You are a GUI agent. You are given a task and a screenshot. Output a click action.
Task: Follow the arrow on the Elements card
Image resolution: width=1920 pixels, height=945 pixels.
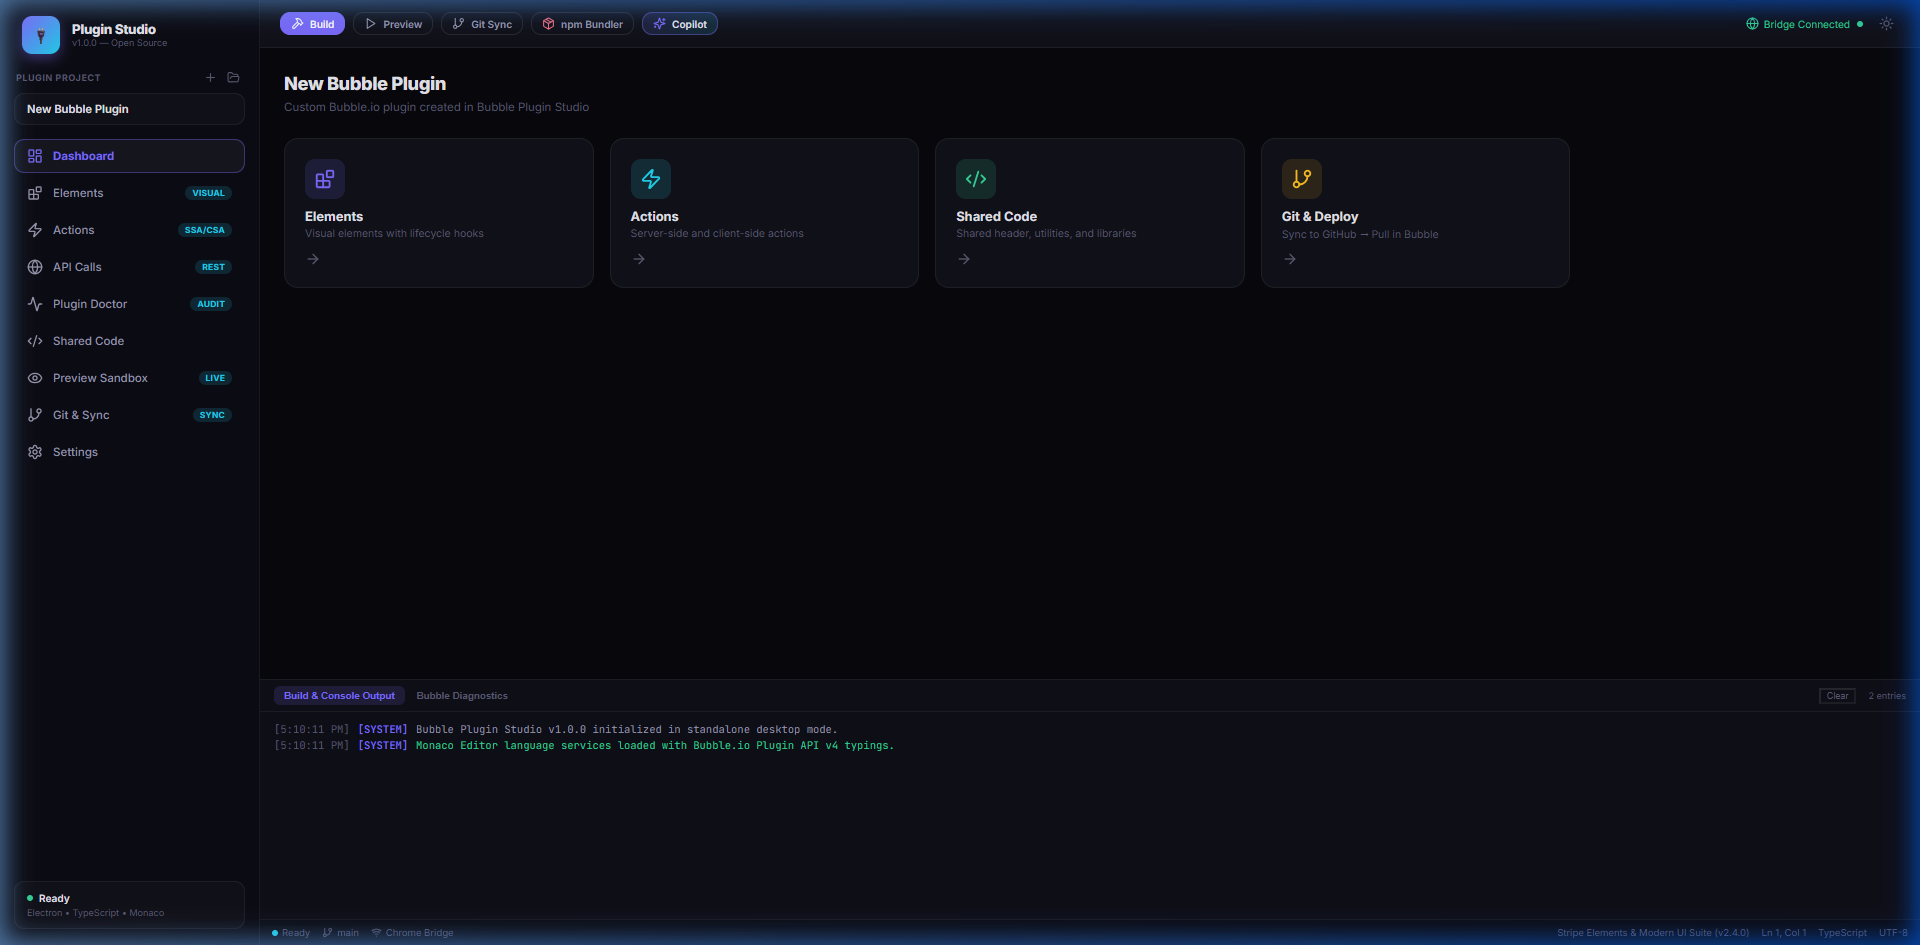point(313,259)
